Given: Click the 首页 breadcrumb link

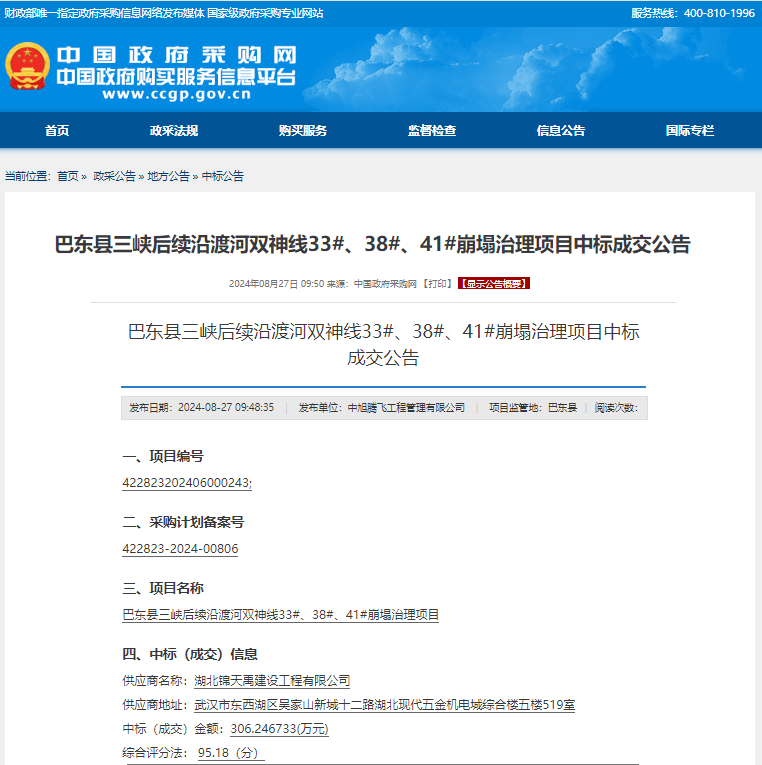Looking at the screenshot, I should (x=67, y=176).
